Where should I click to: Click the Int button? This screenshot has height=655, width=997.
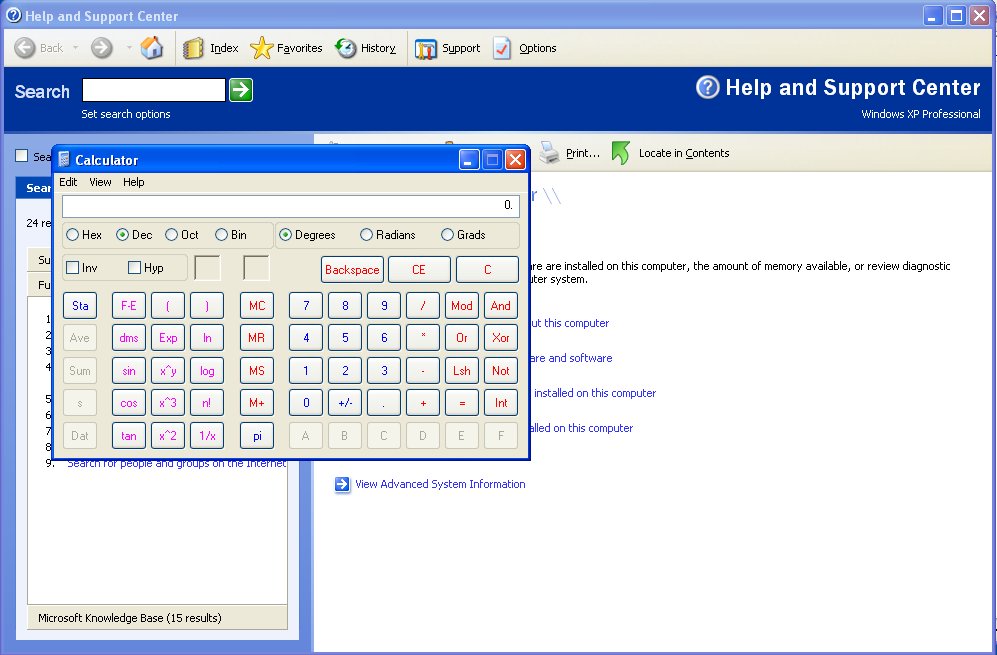pyautogui.click(x=501, y=403)
